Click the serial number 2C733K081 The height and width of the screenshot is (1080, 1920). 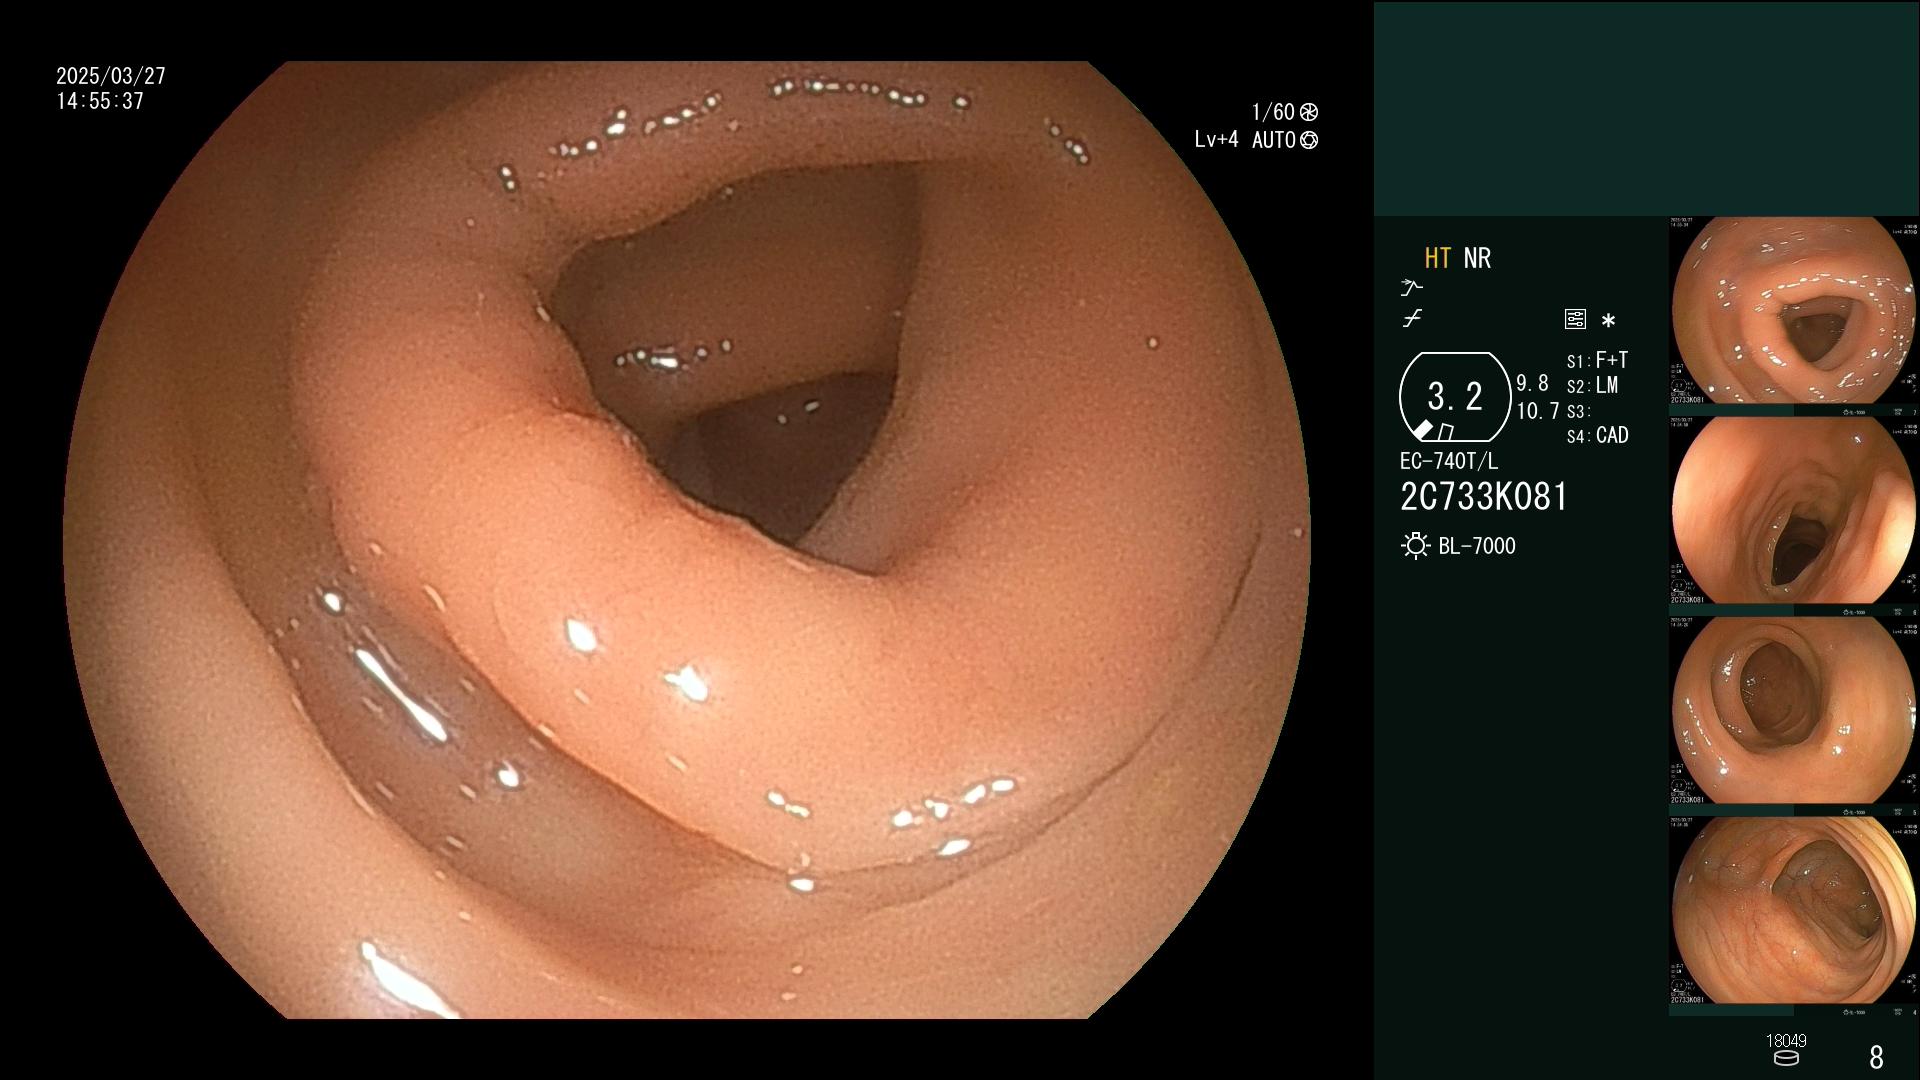click(1484, 497)
